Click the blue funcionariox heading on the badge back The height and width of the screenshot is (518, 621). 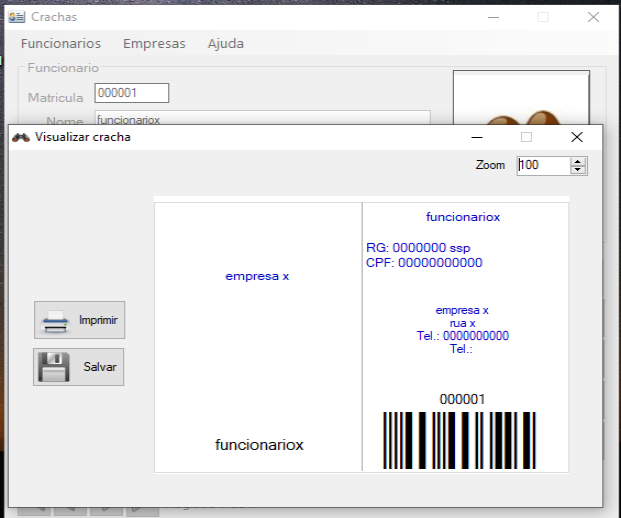[x=462, y=216]
